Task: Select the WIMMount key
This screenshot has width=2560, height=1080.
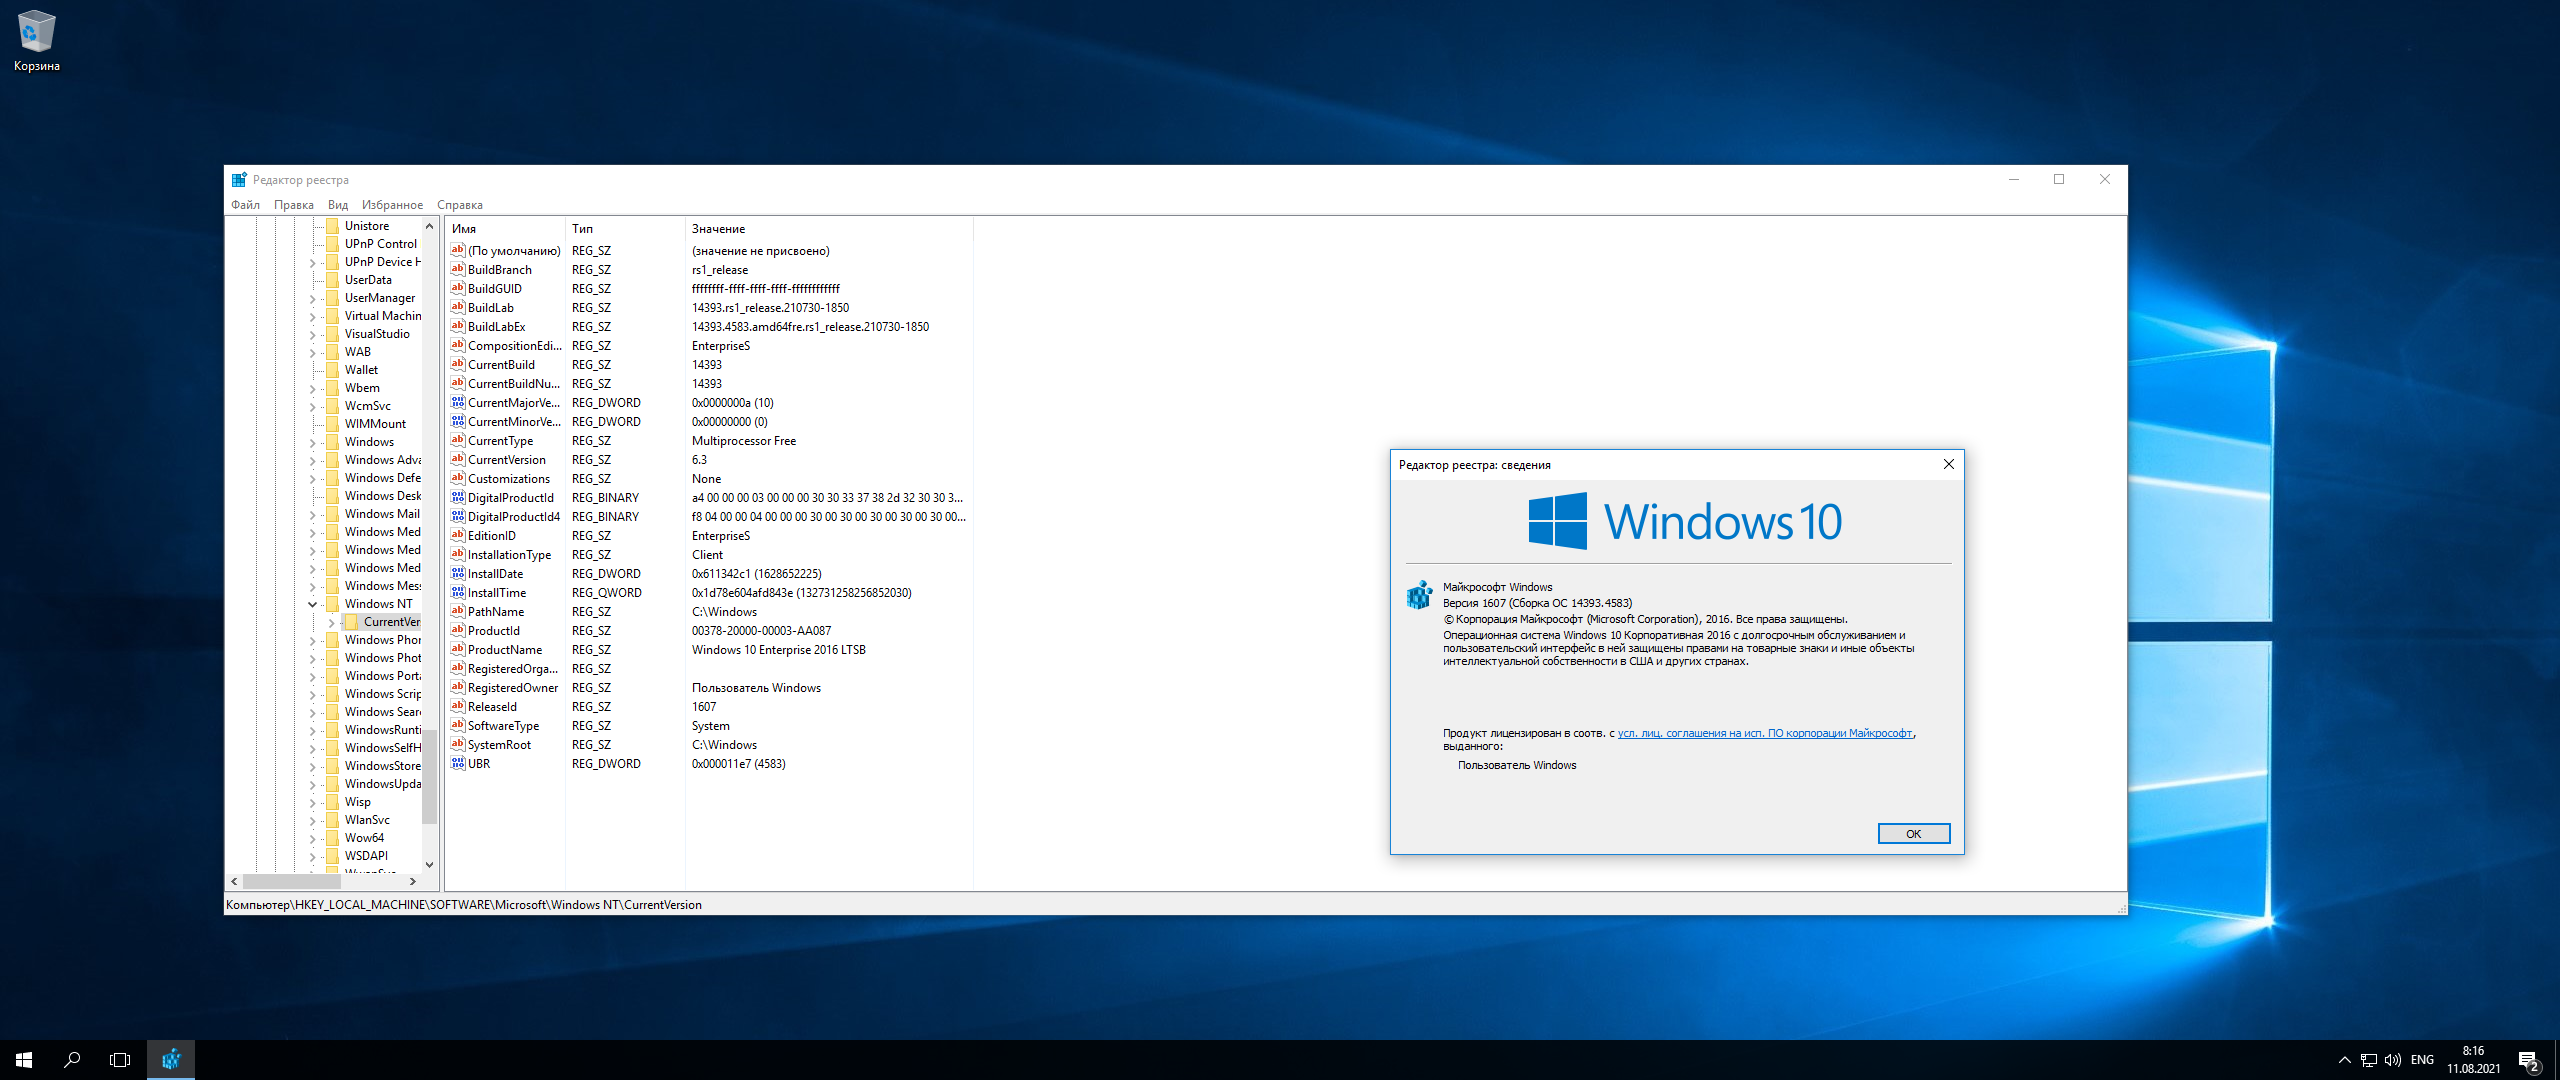Action: click(x=375, y=424)
